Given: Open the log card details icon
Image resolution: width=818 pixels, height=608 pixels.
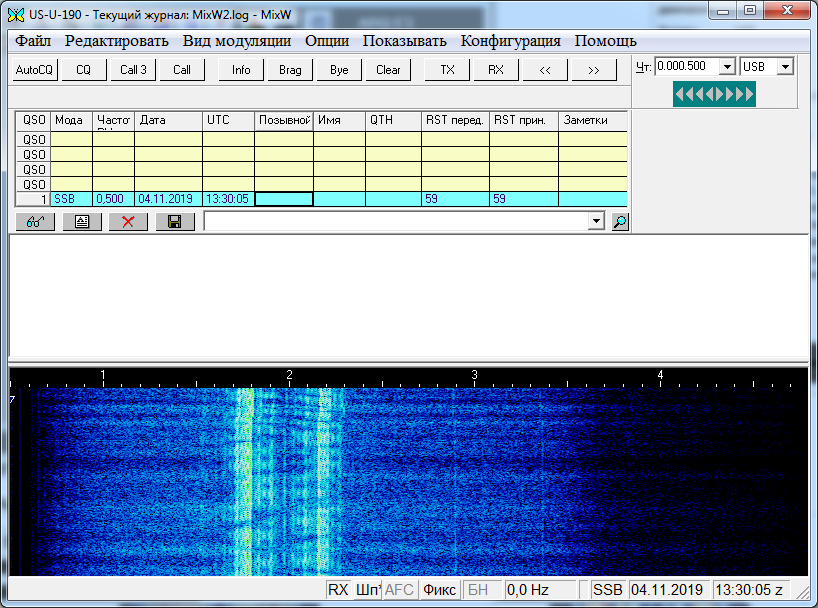Looking at the screenshot, I should tap(82, 222).
